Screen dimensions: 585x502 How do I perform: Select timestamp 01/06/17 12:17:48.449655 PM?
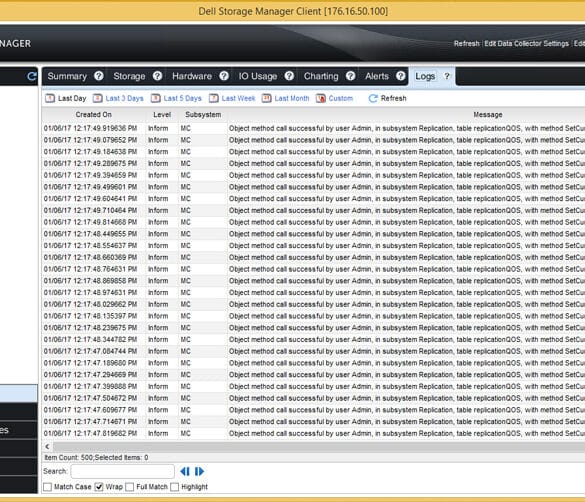point(90,234)
